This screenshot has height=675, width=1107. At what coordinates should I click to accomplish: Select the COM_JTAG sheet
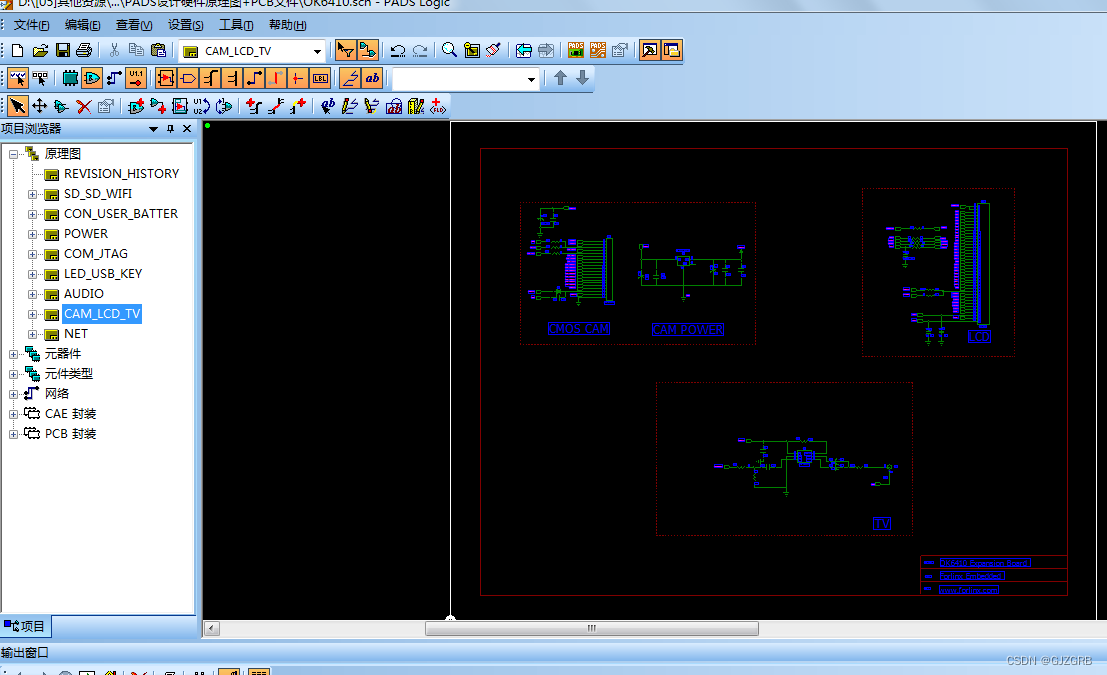96,253
